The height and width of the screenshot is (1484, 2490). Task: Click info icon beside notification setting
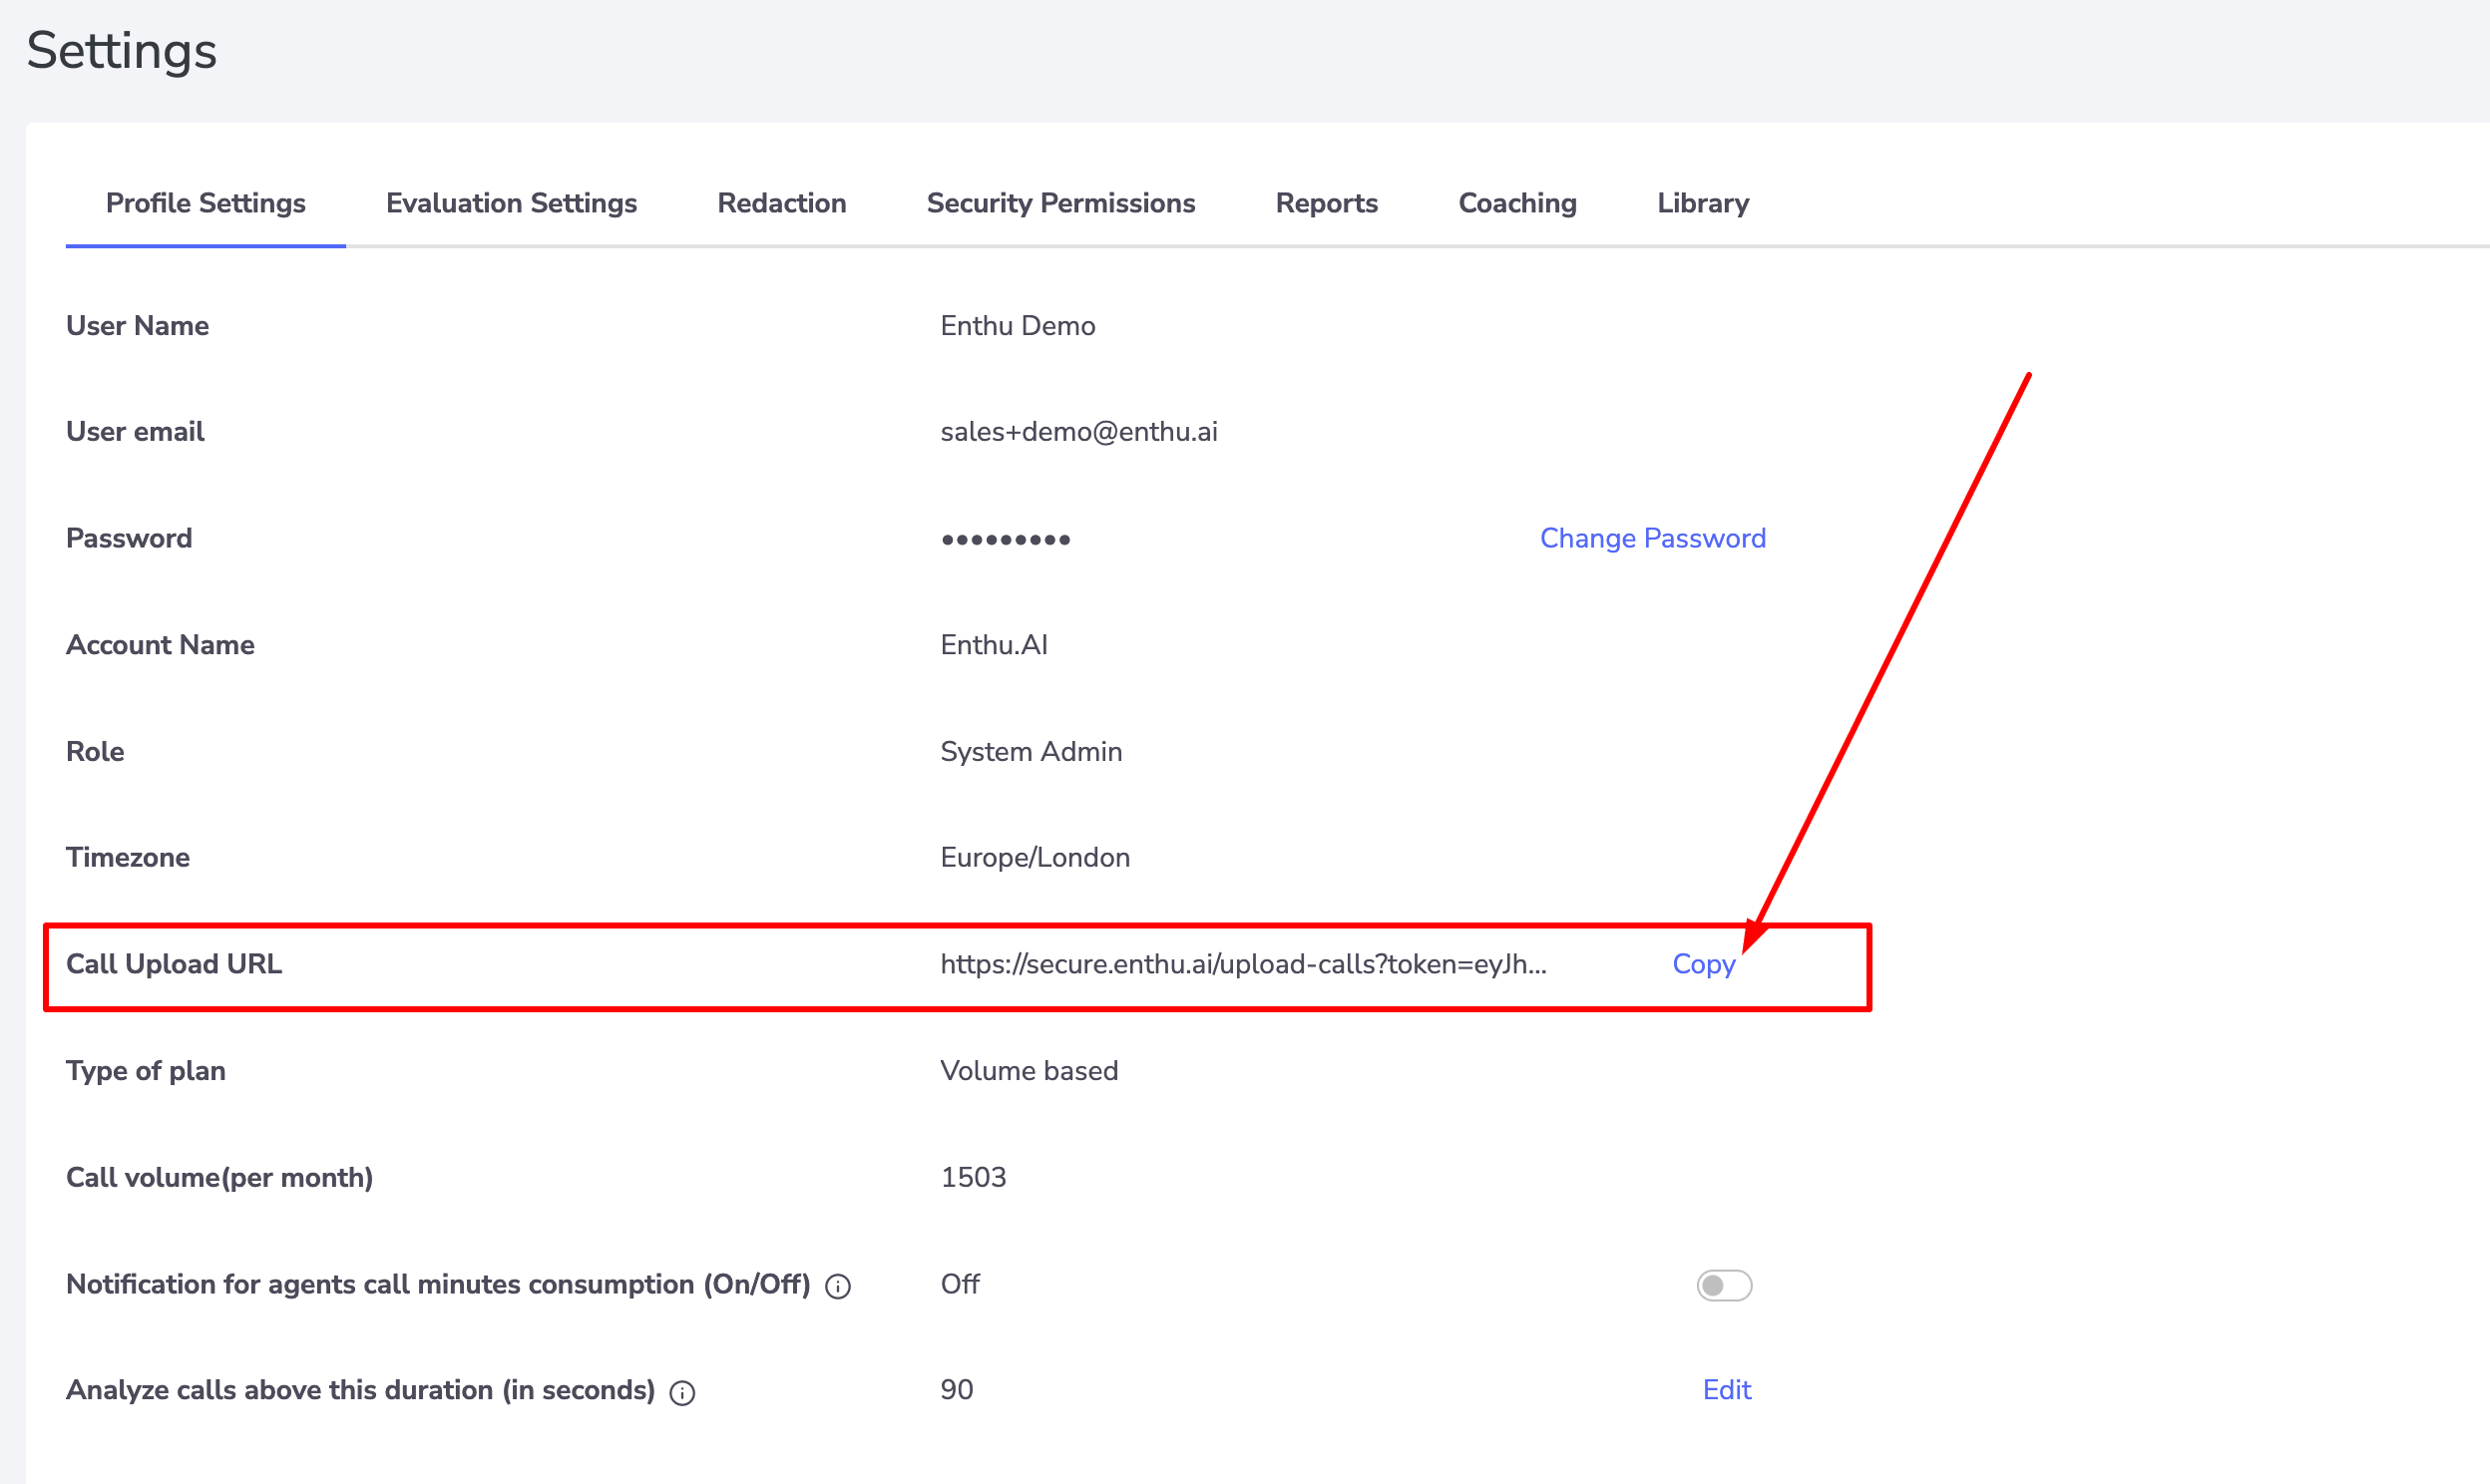pyautogui.click(x=838, y=1286)
